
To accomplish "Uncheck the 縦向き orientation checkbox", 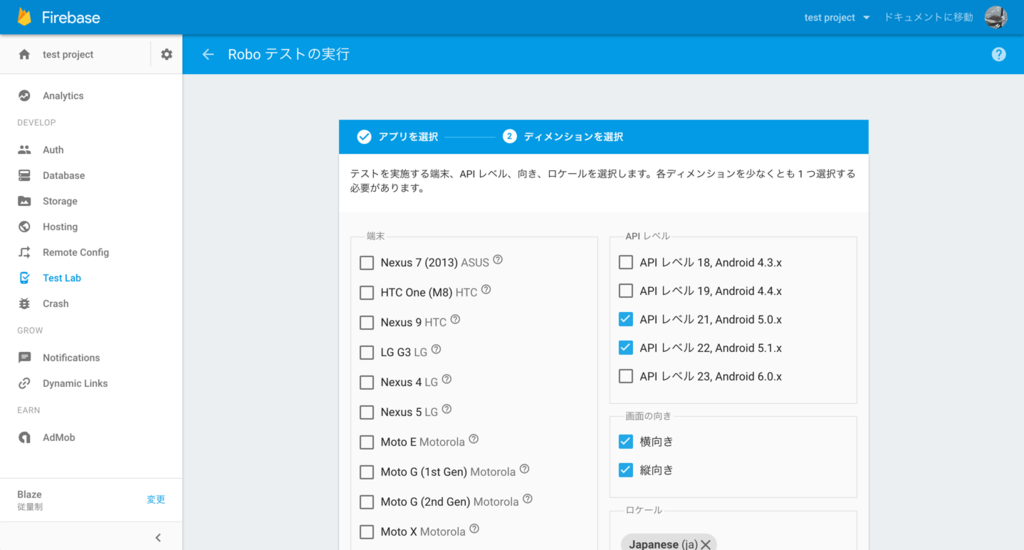I will click(626, 470).
